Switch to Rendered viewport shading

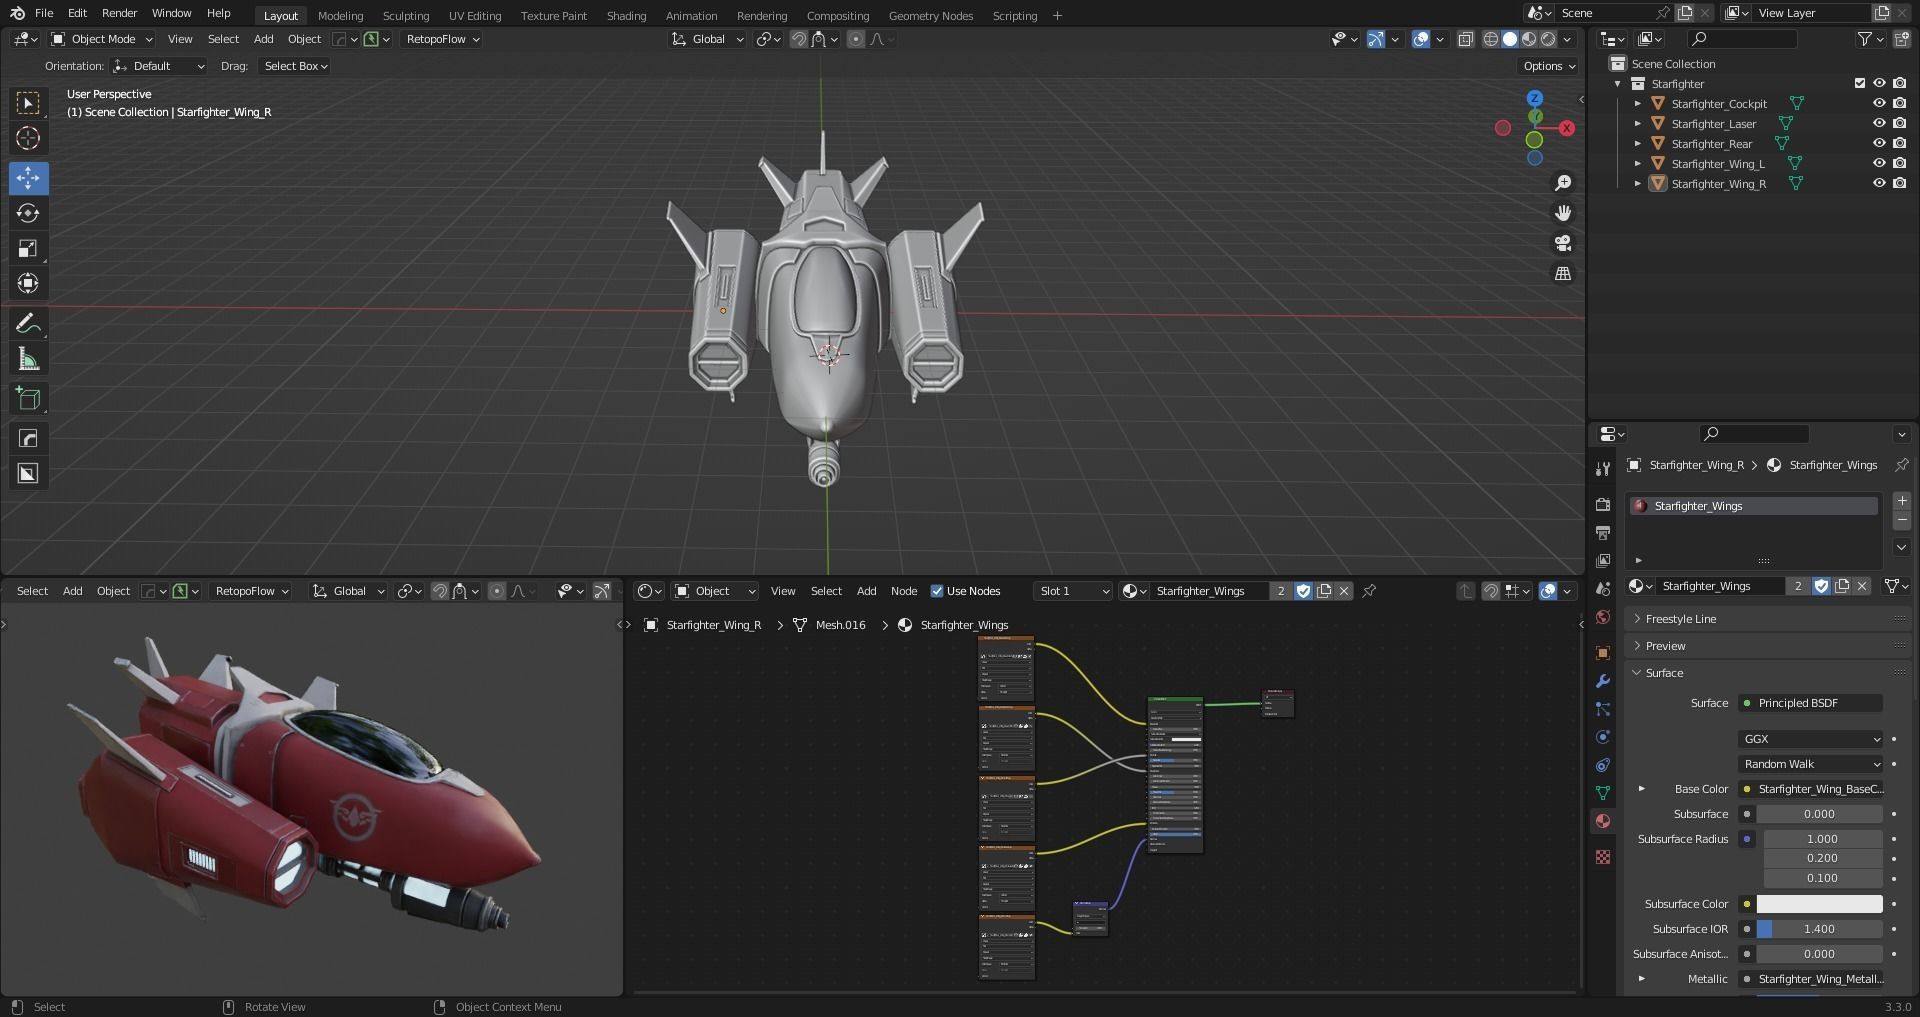pyautogui.click(x=1548, y=39)
